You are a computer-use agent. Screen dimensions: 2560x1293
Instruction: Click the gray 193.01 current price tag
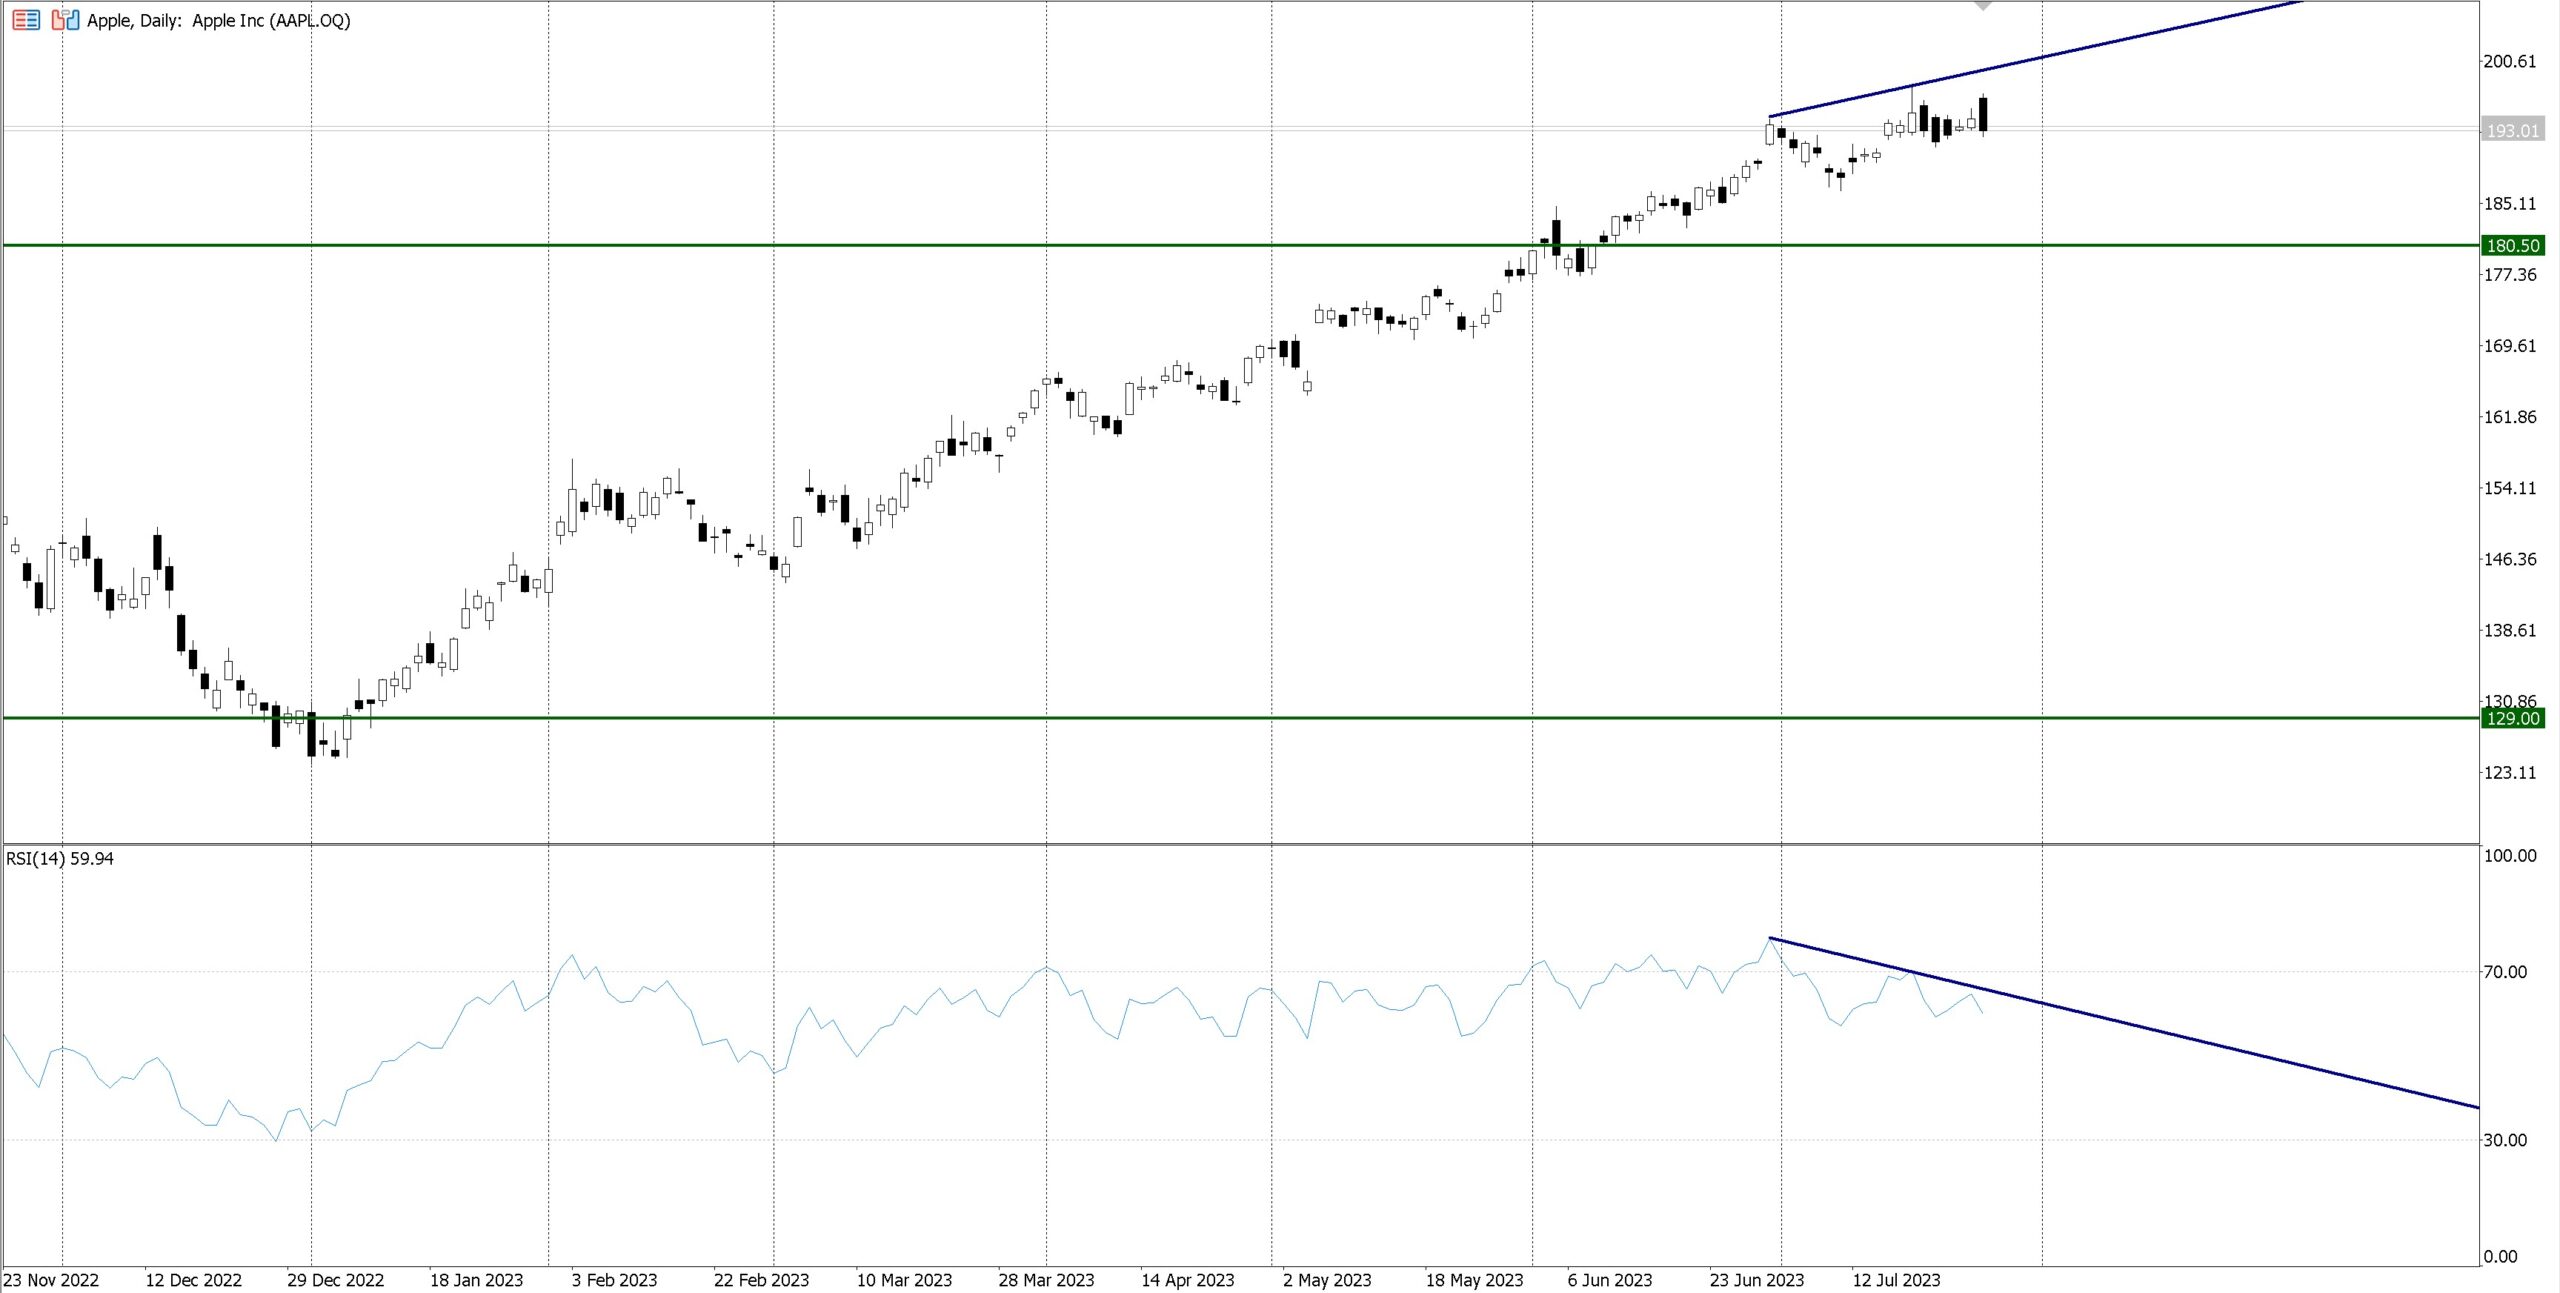(2512, 130)
